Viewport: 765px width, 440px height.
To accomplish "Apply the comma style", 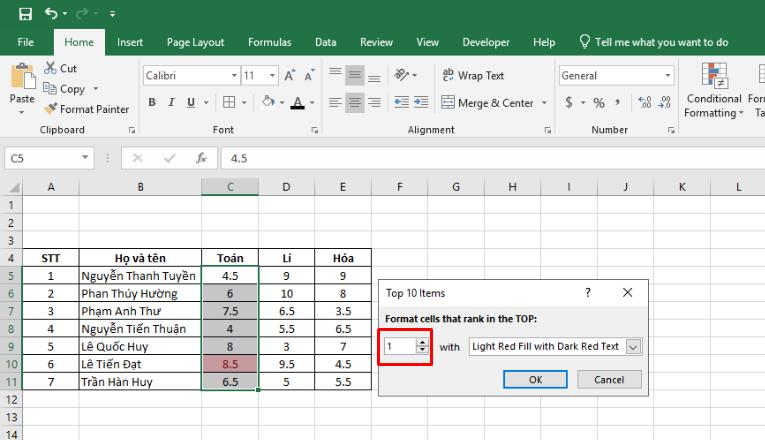I will point(618,102).
